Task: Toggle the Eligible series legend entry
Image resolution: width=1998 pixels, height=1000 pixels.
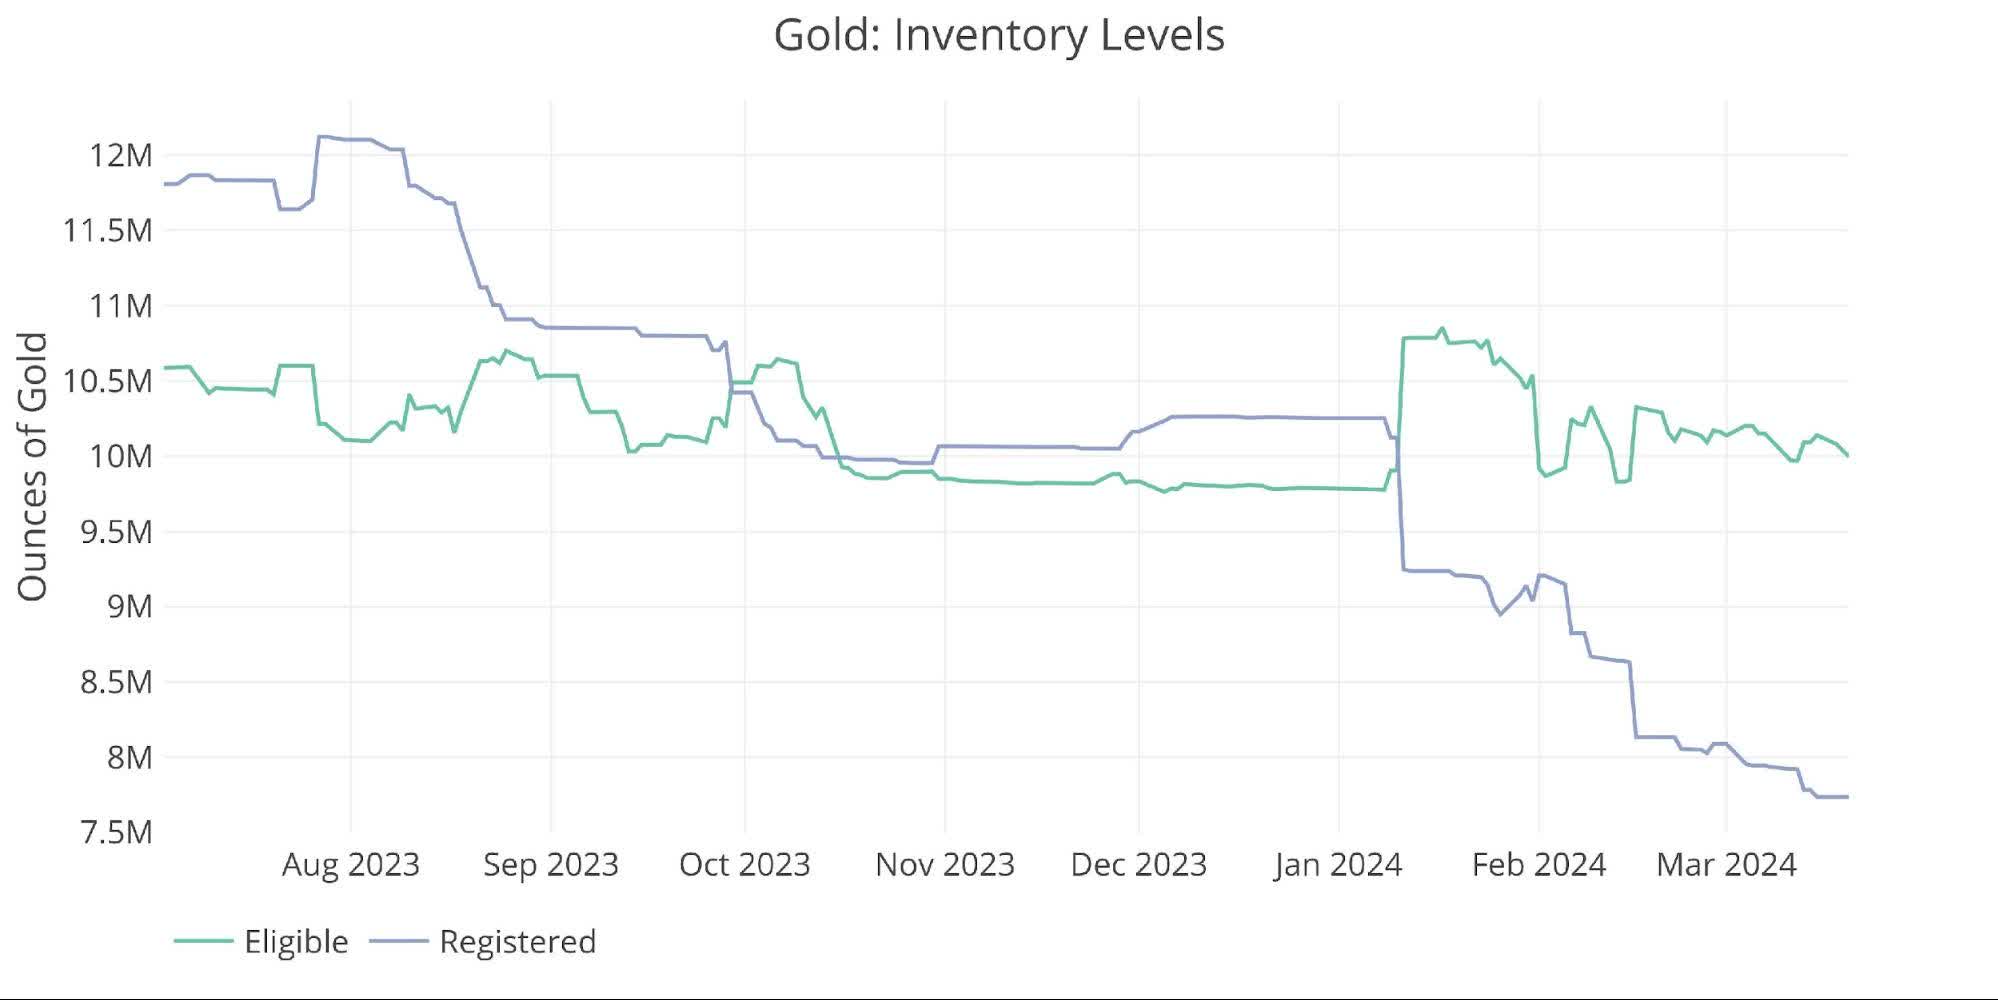Action: coord(295,941)
